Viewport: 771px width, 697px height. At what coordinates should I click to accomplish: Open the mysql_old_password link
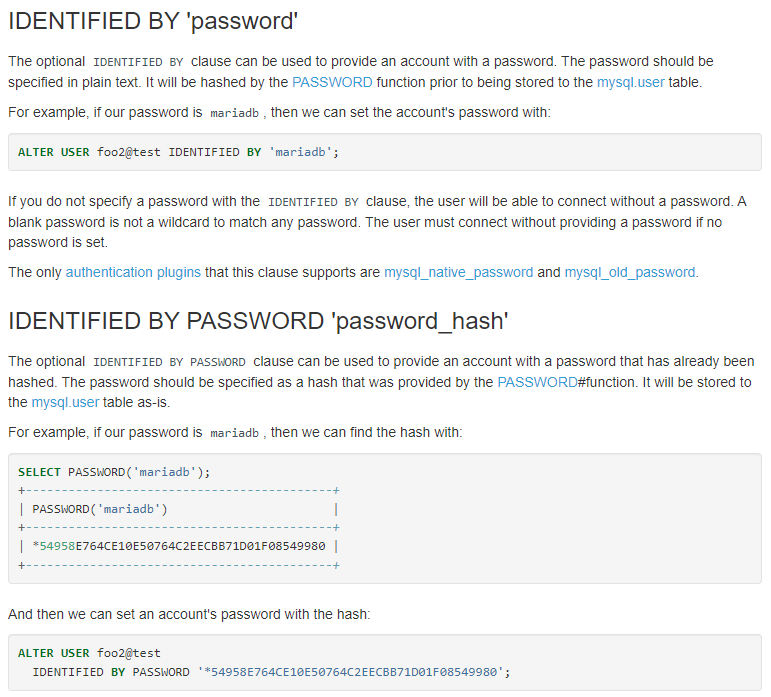(630, 272)
